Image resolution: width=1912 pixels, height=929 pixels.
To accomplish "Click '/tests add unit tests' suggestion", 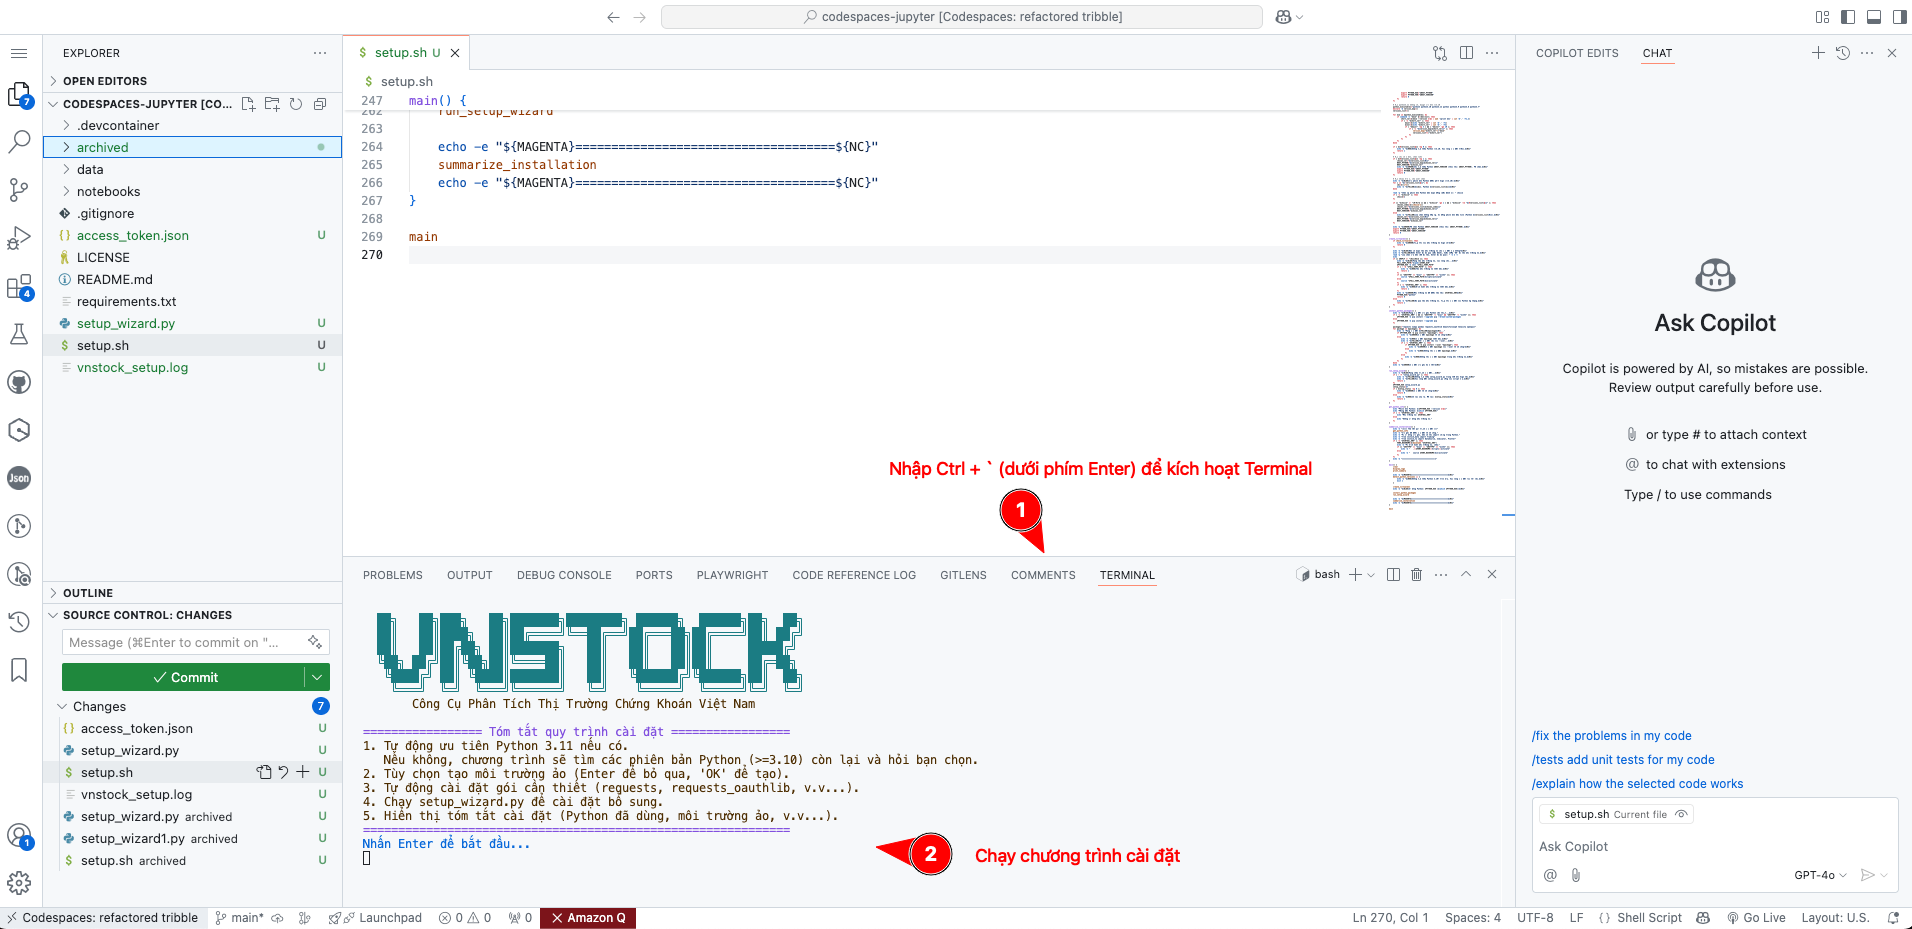I will [1623, 760].
